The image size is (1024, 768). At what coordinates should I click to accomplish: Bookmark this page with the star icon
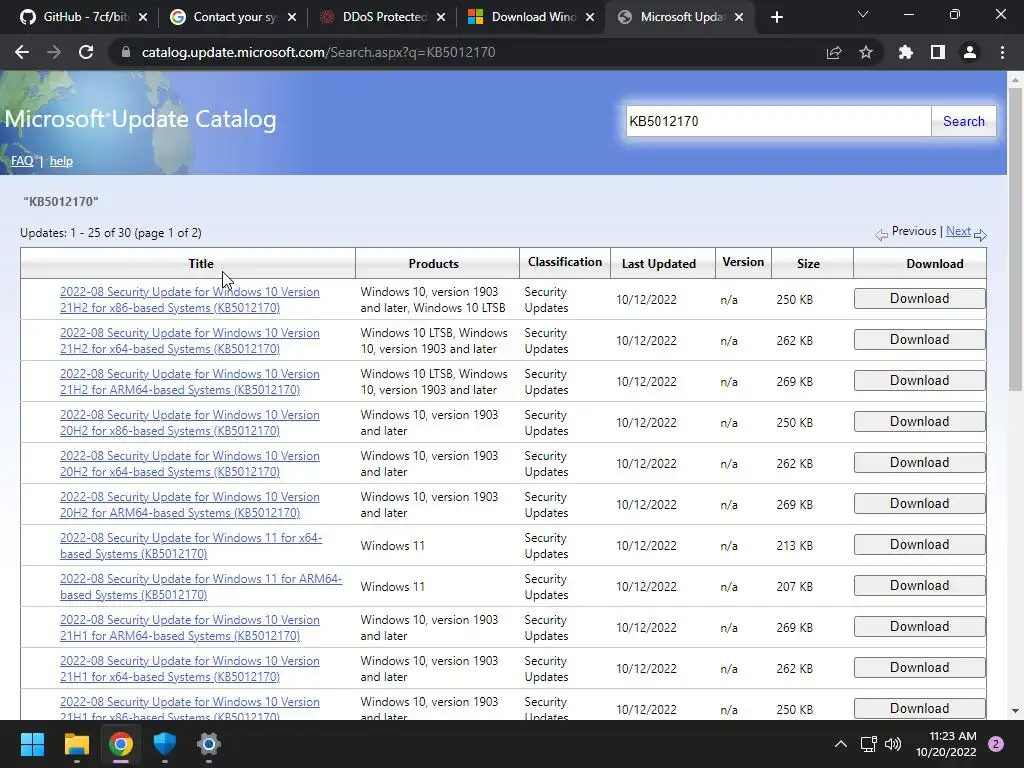(x=866, y=52)
